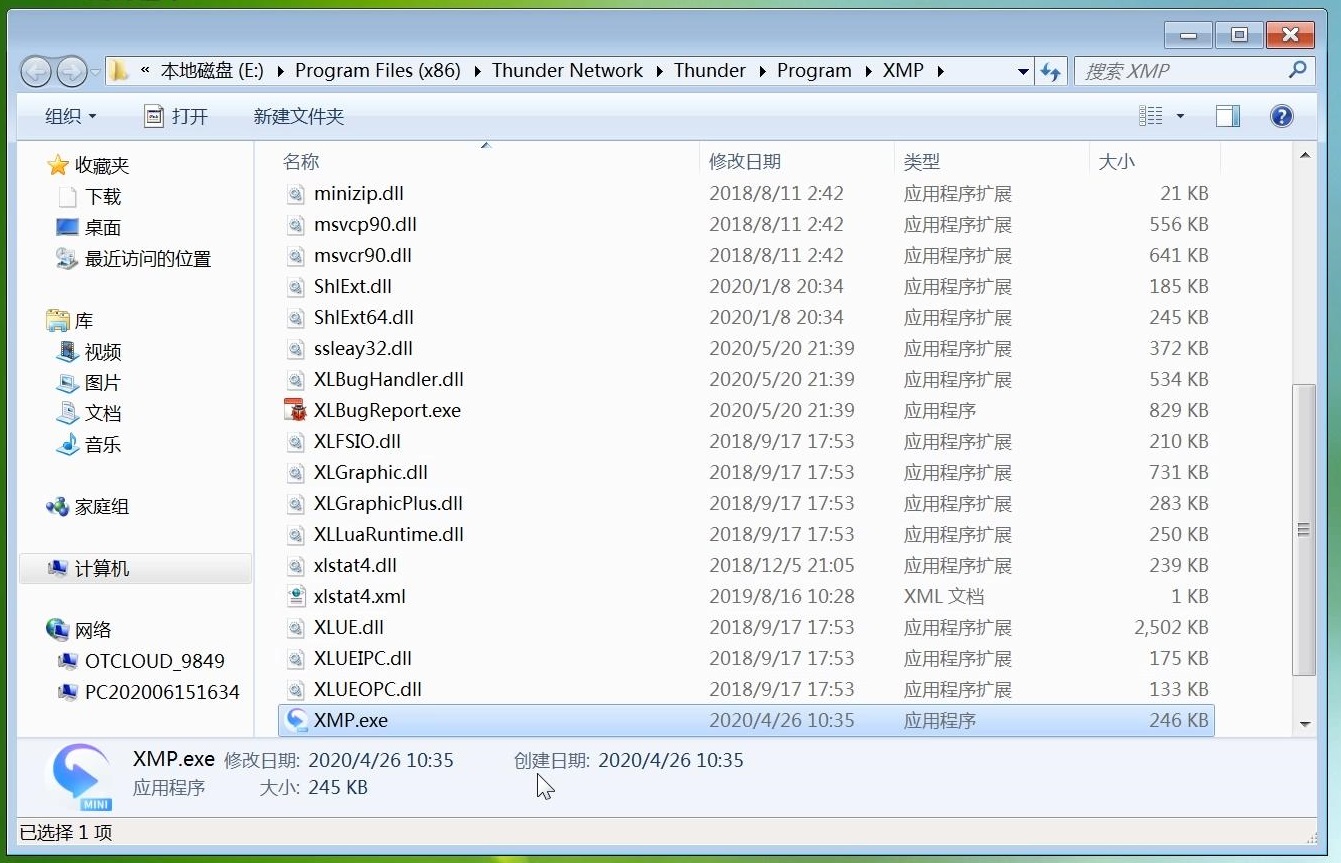Image resolution: width=1341 pixels, height=863 pixels.
Task: Select the XLBugReport.exe application icon
Action: tap(296, 411)
